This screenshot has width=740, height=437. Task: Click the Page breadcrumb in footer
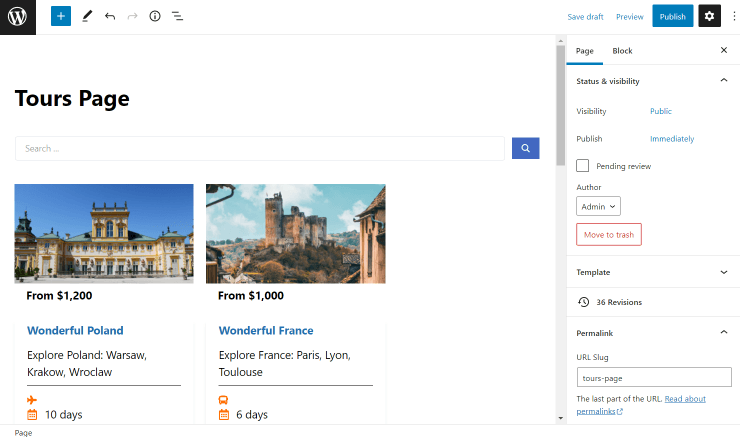23,433
